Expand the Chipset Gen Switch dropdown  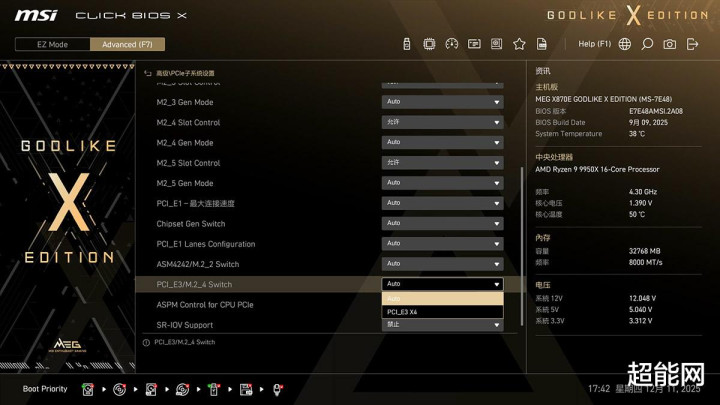point(442,223)
